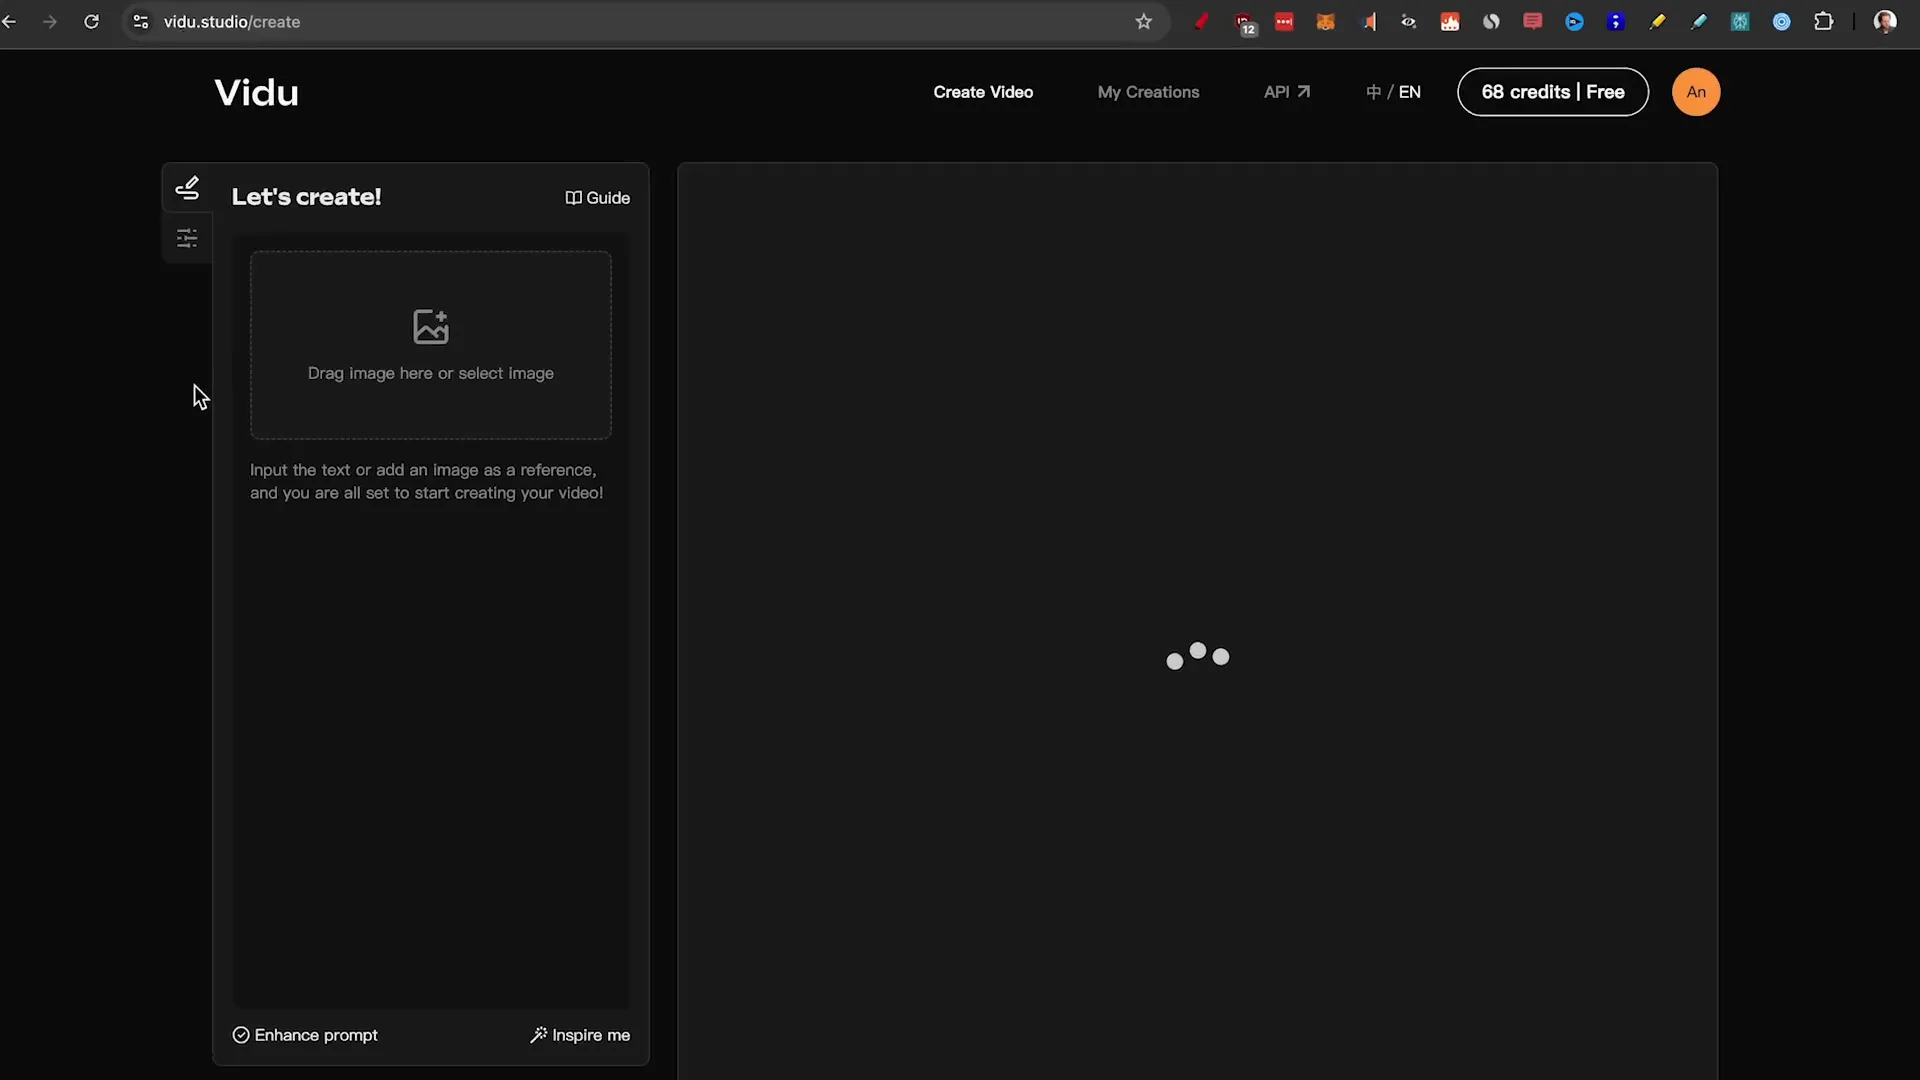Click the image upload icon in the drop zone

point(430,327)
